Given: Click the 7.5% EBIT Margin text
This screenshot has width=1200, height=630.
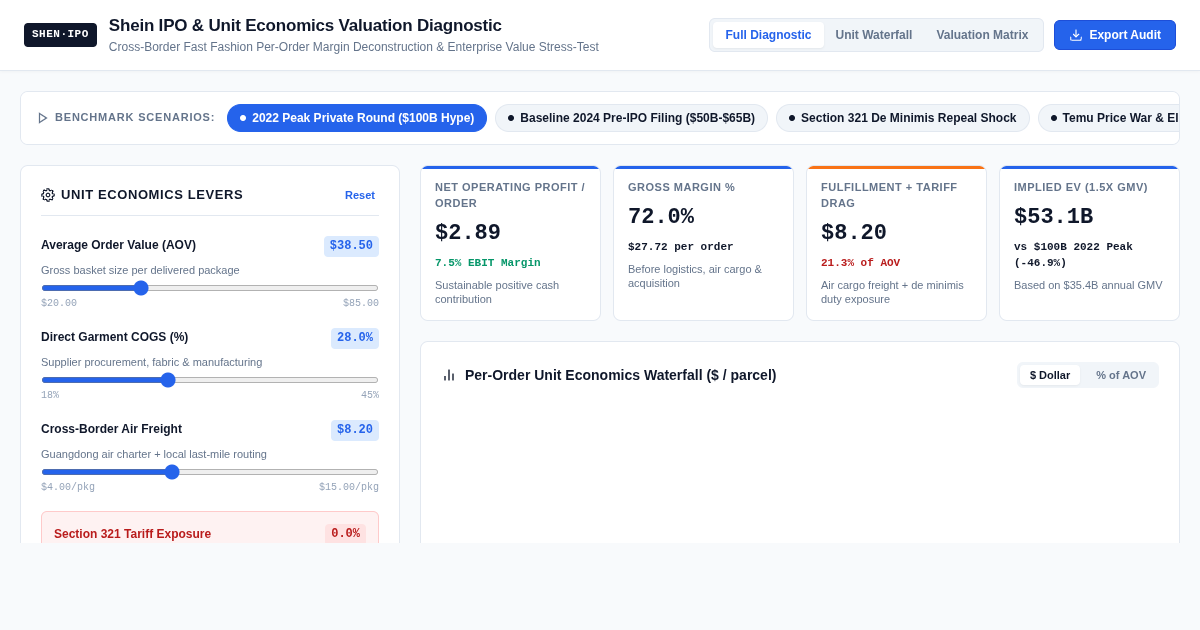Looking at the screenshot, I should 488,263.
